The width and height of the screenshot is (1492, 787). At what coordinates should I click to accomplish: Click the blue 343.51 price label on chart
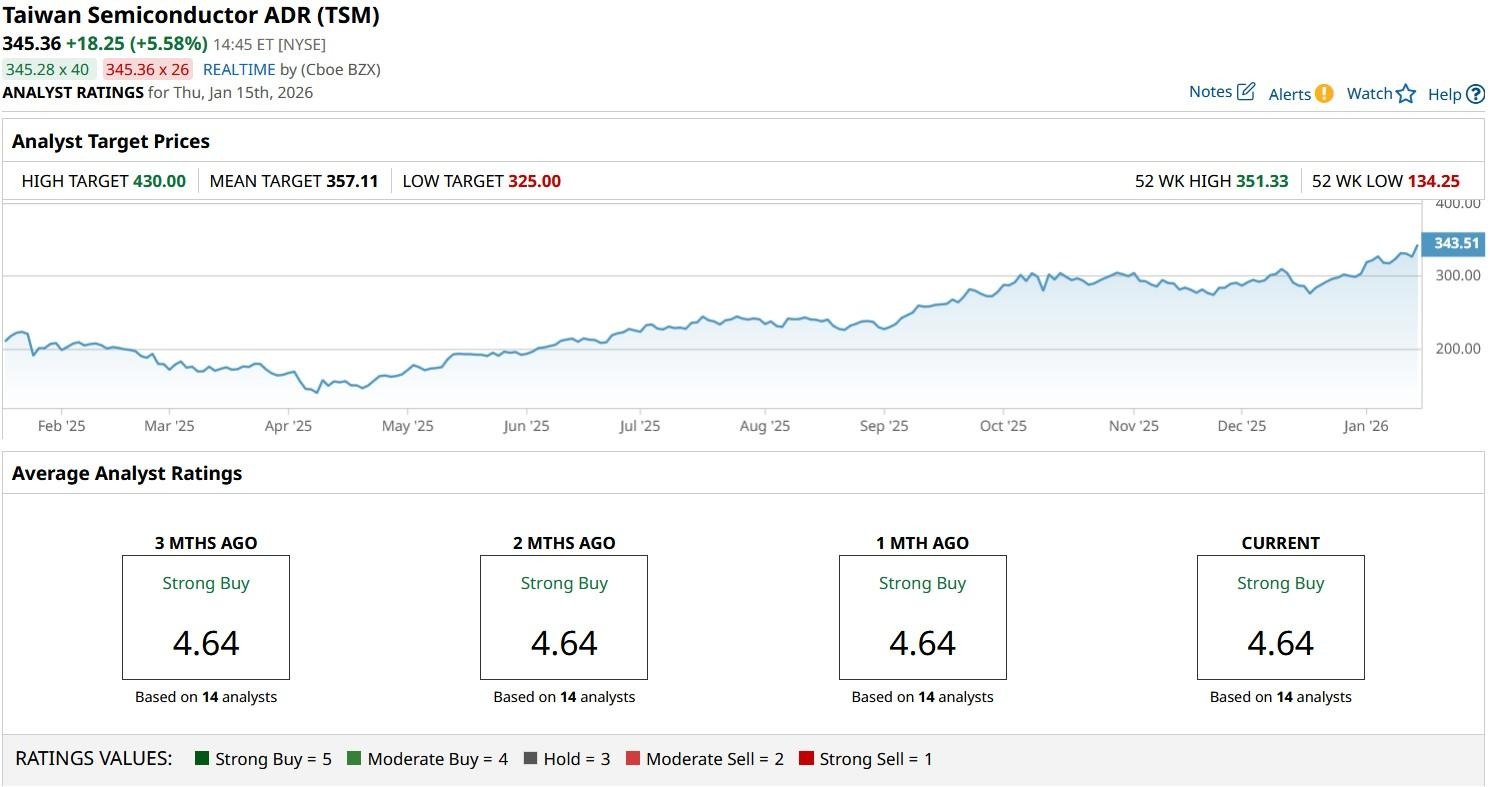tap(1455, 243)
